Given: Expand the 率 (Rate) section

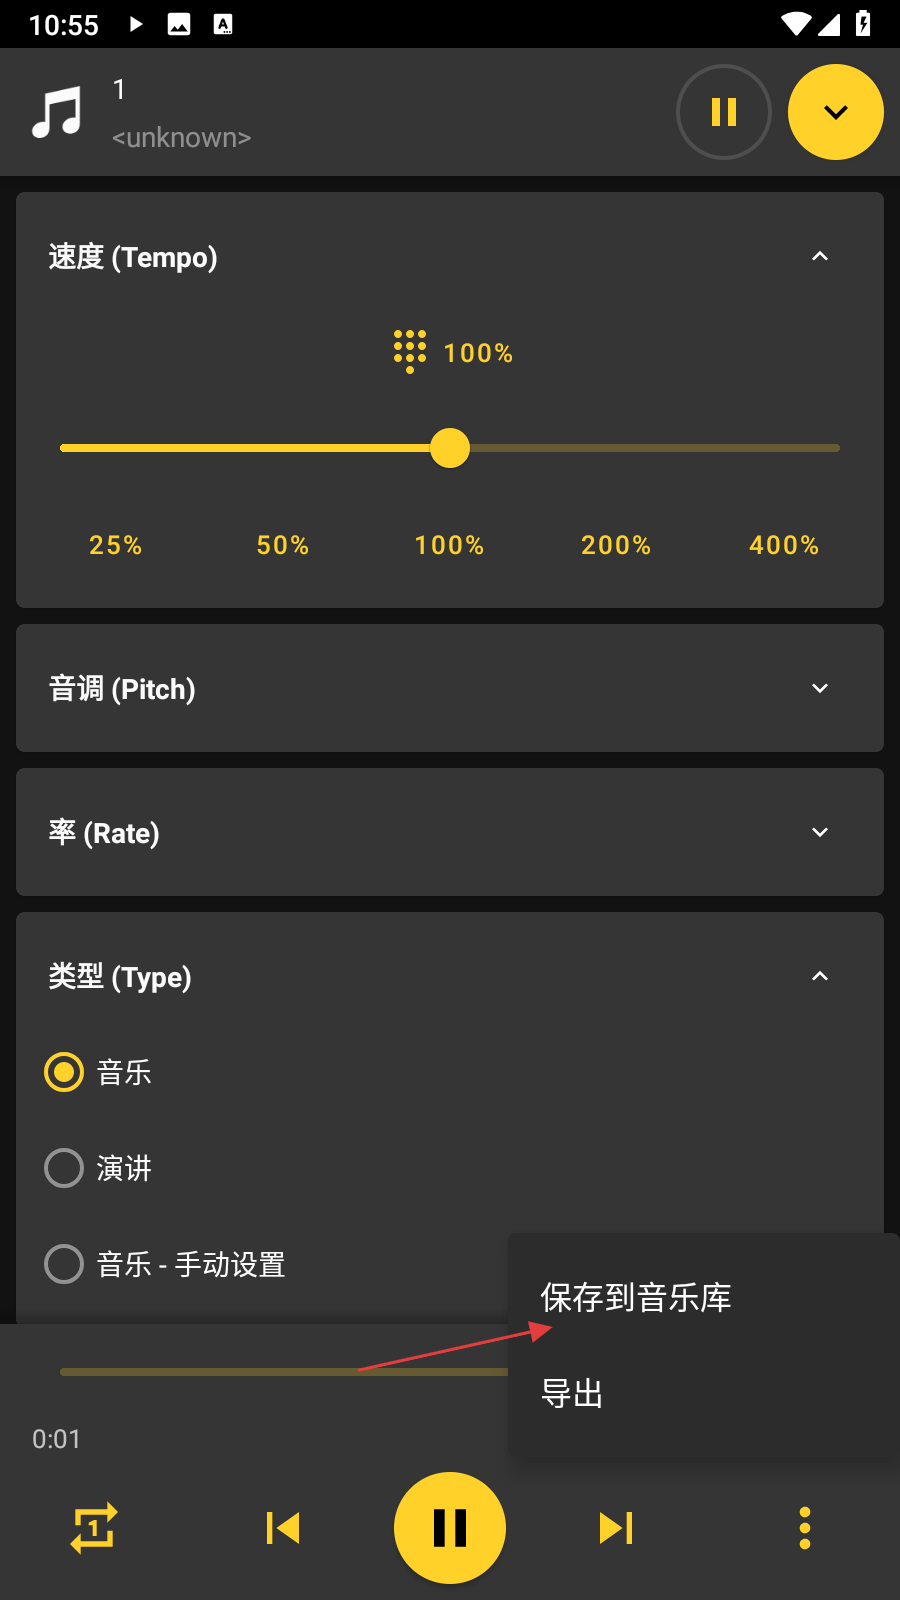Looking at the screenshot, I should (x=820, y=832).
